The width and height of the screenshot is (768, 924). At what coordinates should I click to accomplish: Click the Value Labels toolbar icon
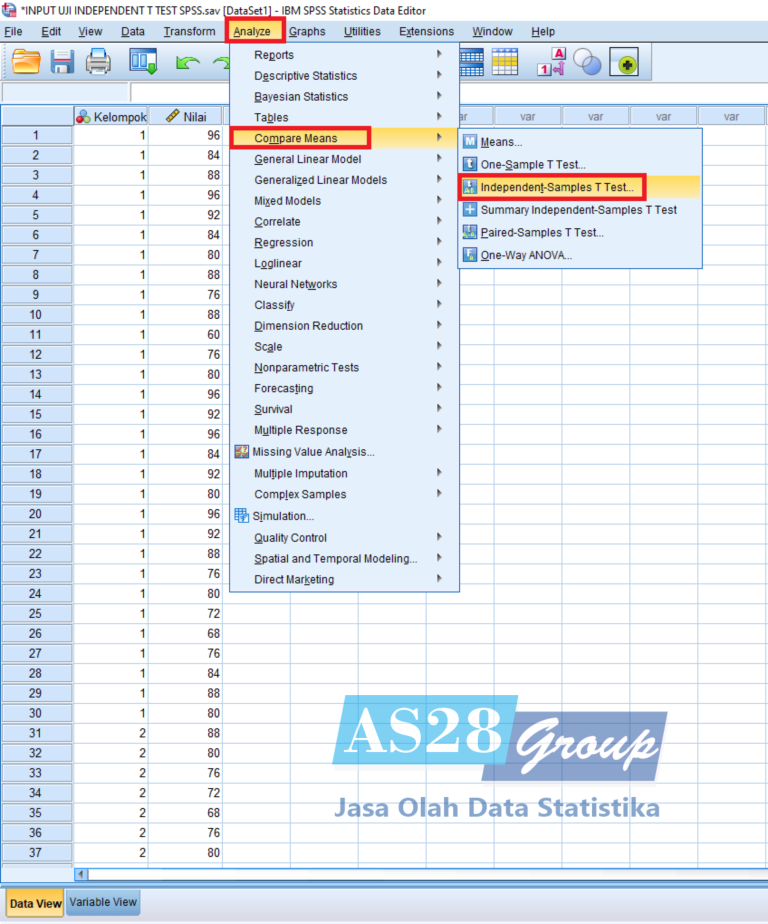(551, 63)
